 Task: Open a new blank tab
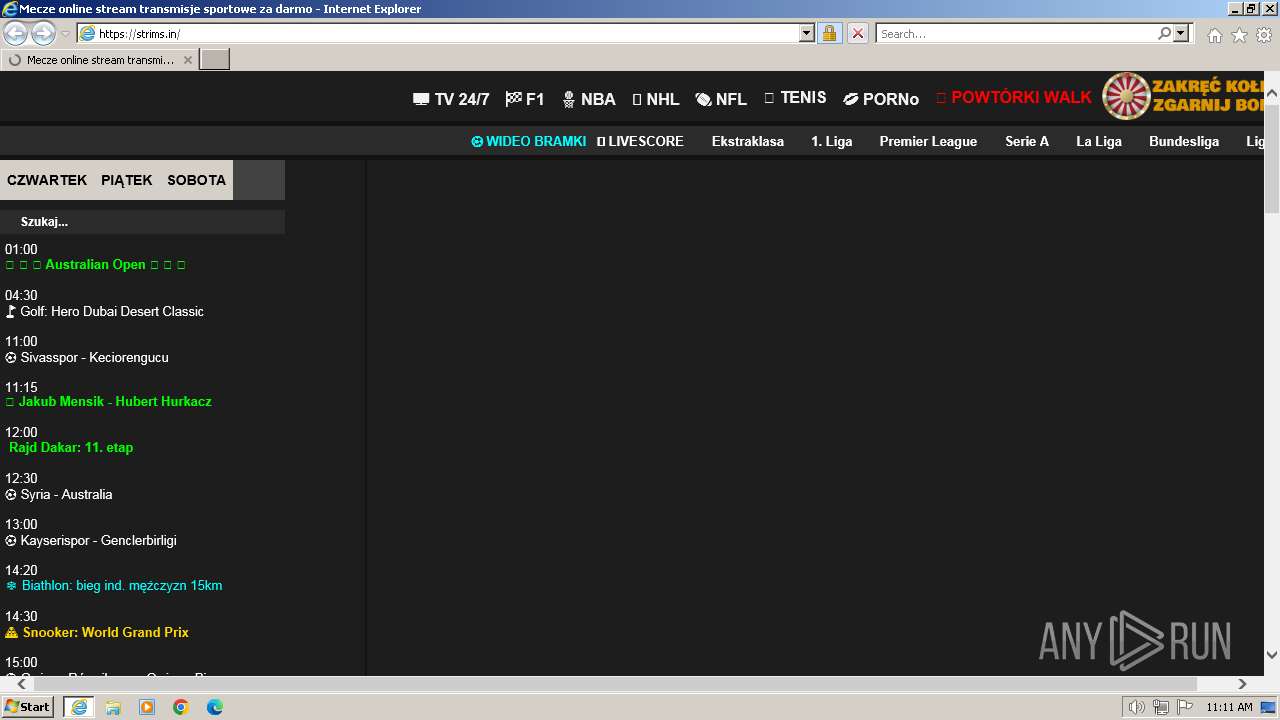click(x=215, y=60)
